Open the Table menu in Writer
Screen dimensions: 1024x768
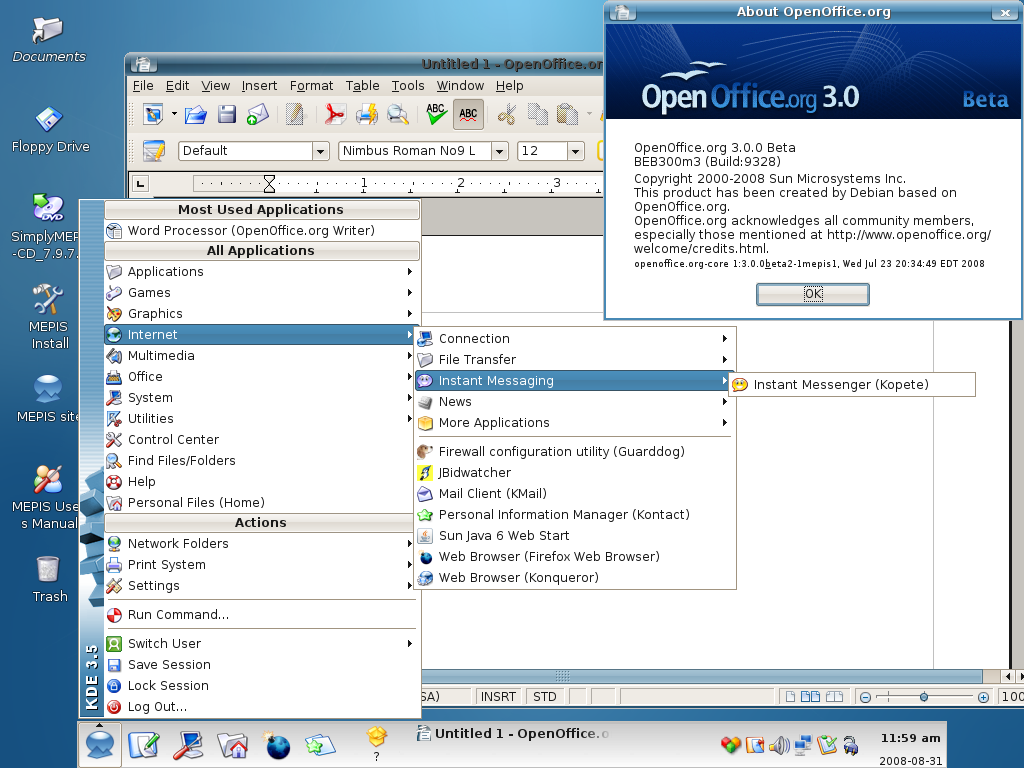(x=362, y=86)
